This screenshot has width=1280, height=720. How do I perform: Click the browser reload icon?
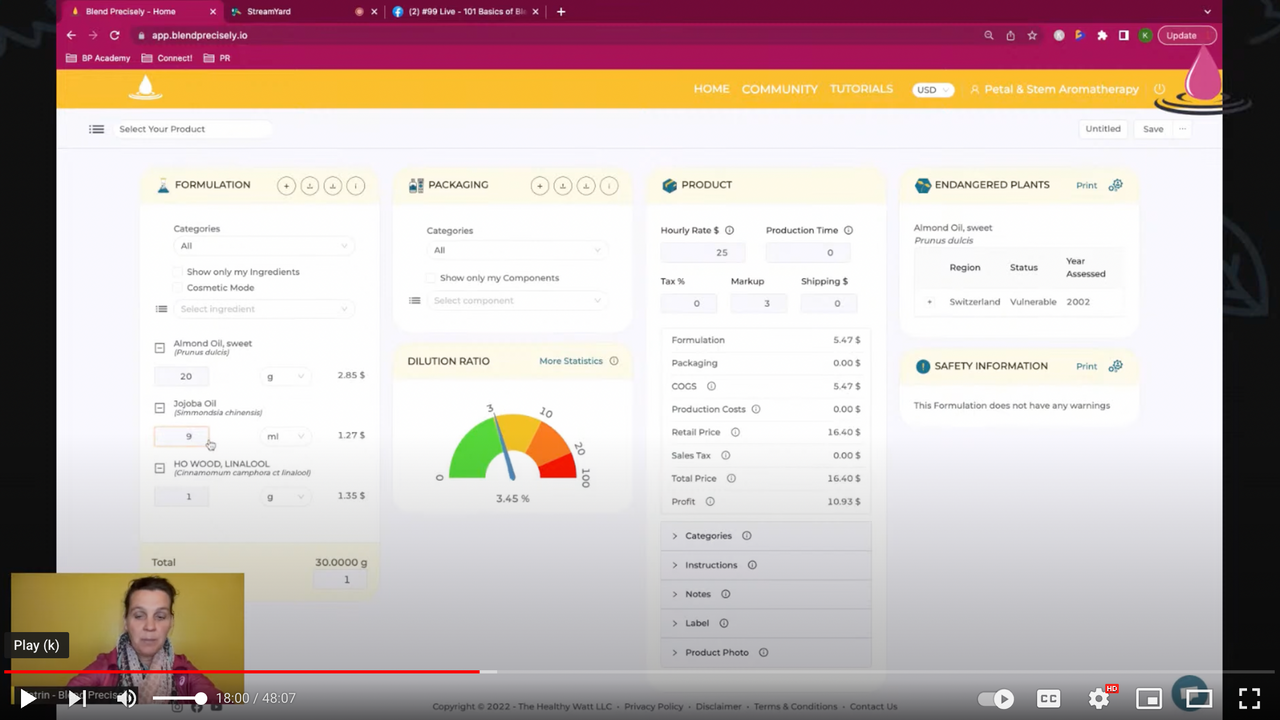115,35
